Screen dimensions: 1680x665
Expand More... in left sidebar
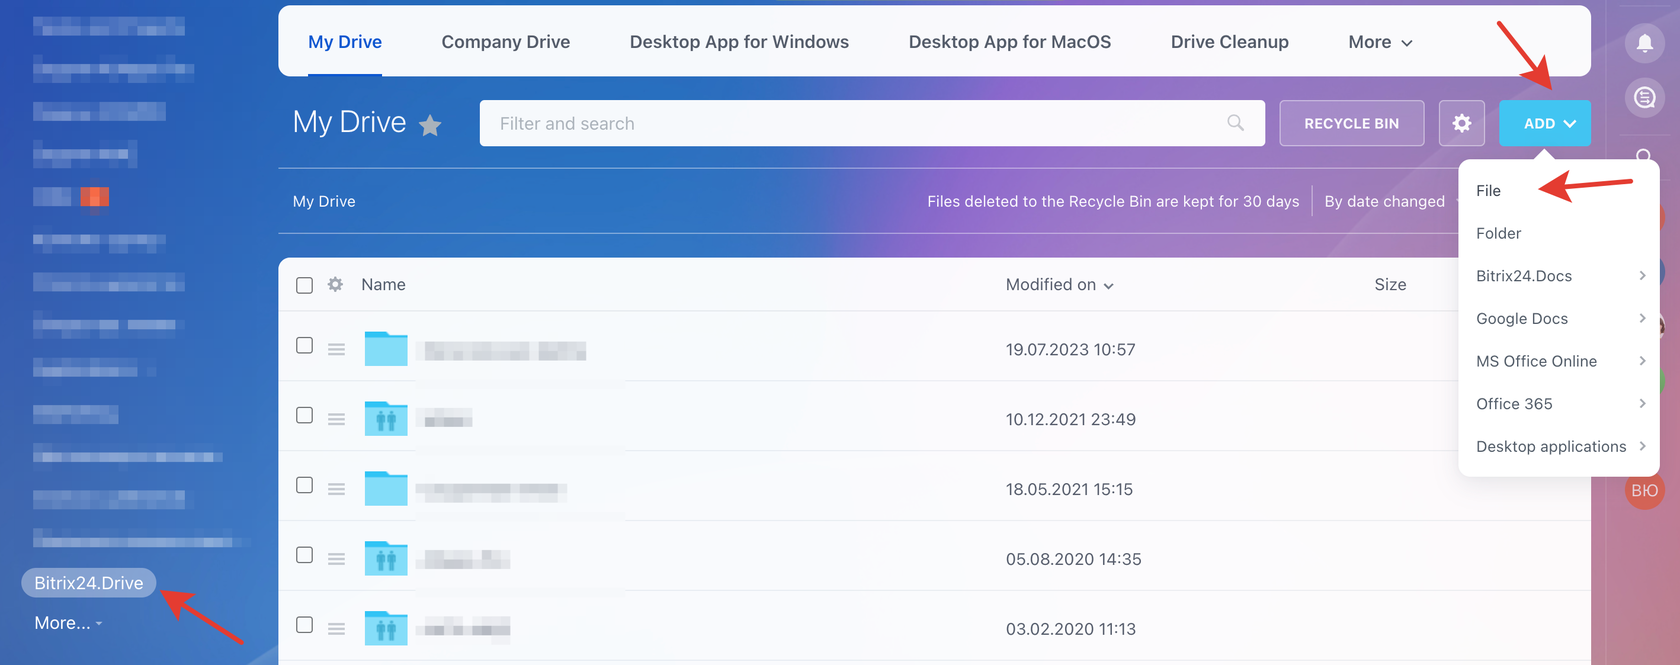(x=68, y=623)
